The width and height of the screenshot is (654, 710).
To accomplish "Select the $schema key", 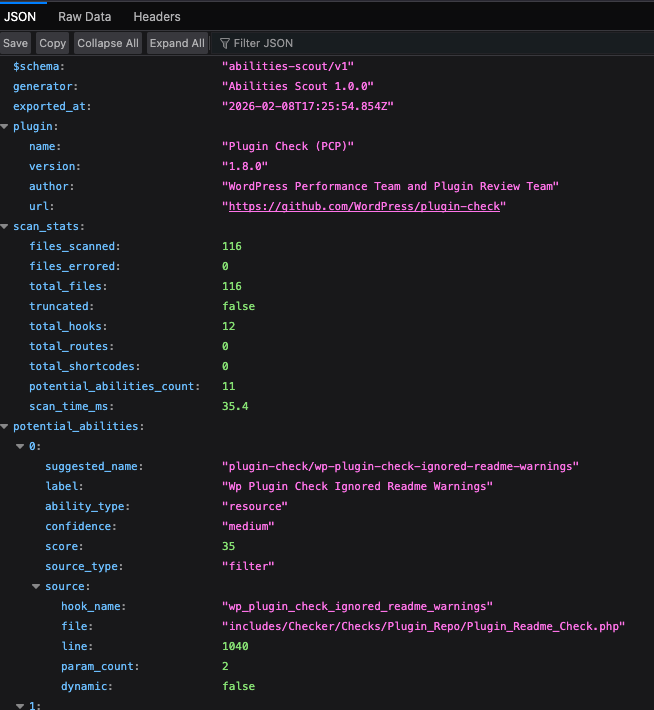I will click(36, 66).
